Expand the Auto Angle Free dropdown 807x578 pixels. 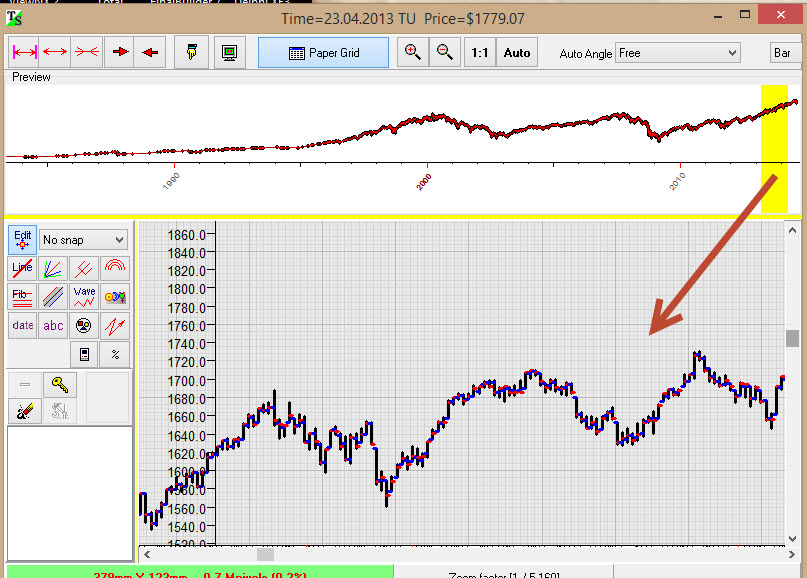point(677,53)
